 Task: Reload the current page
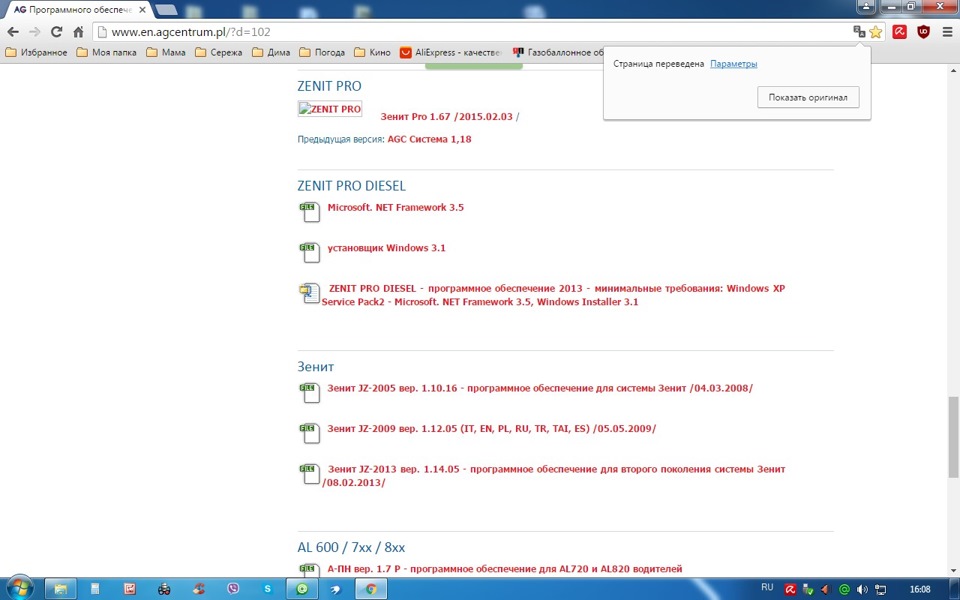tap(56, 32)
